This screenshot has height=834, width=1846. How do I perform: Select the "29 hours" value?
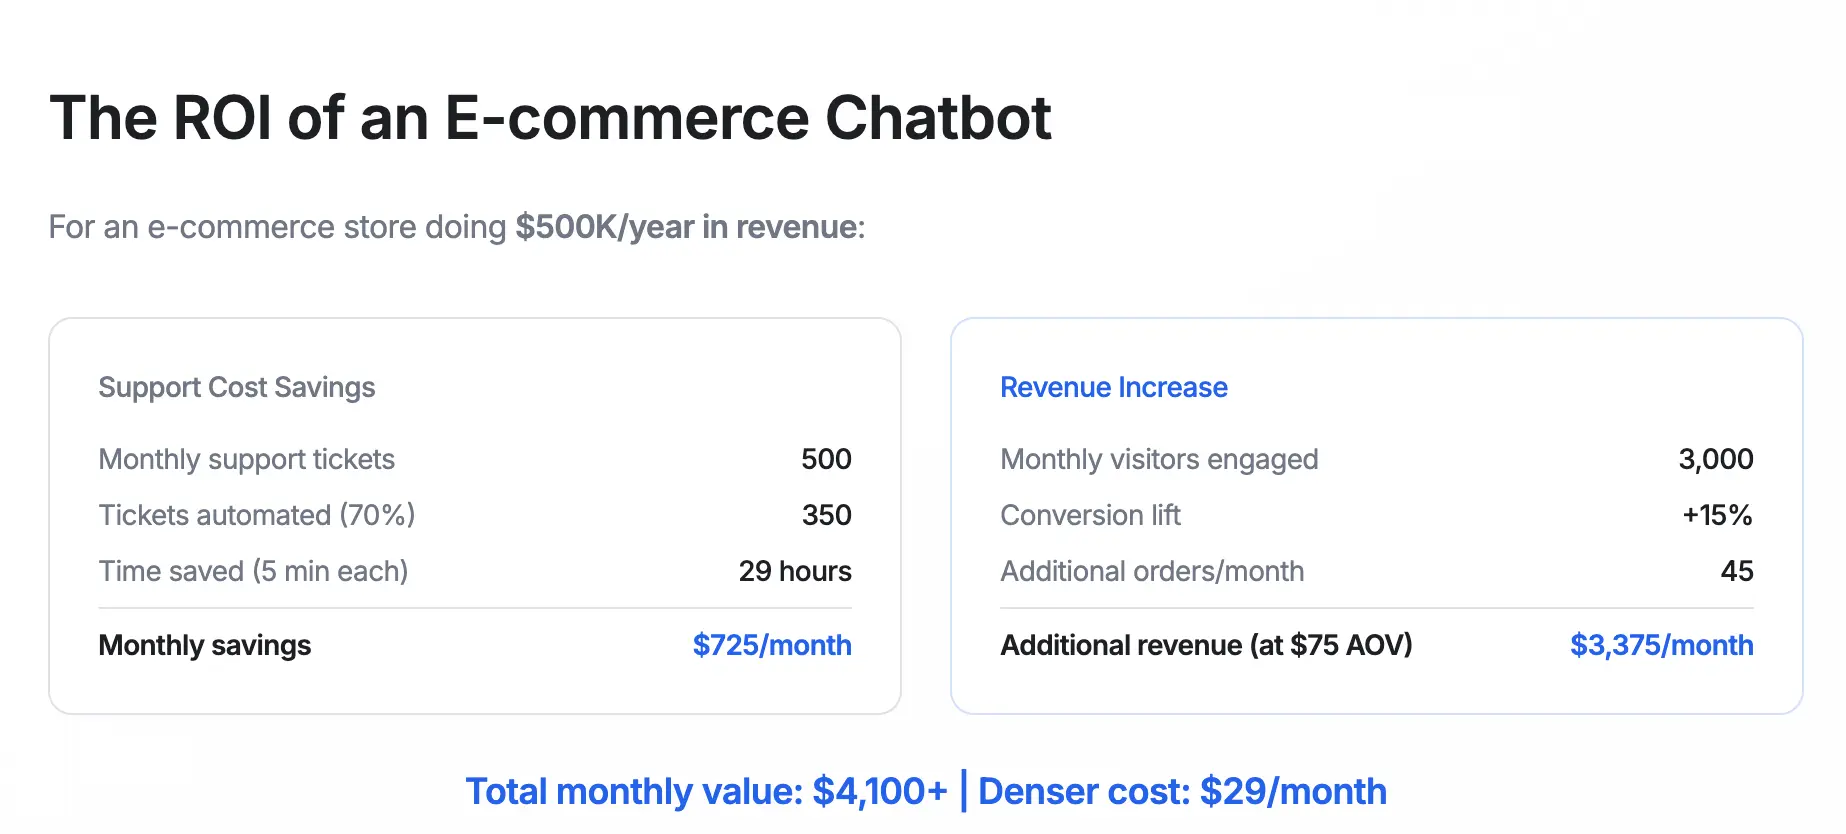pos(795,571)
